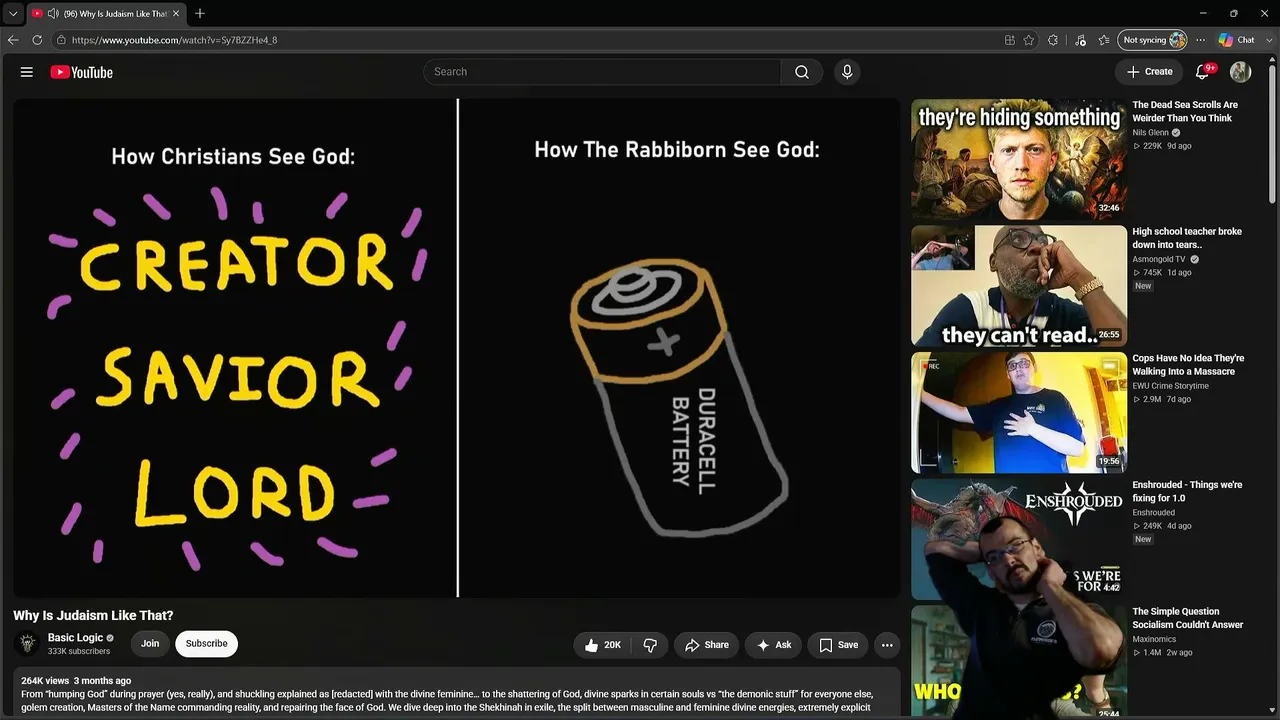Save the video to a playlist
Screen dimensions: 1280x720
coord(838,645)
